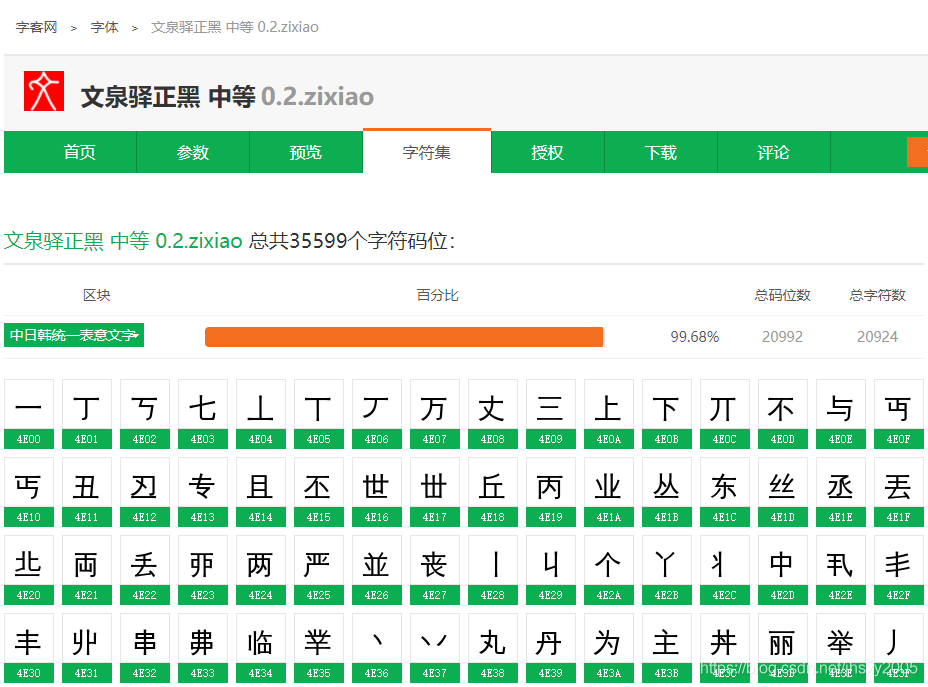Select the 字符集 tab
Image resolution: width=928 pixels, height=687 pixels.
(427, 151)
